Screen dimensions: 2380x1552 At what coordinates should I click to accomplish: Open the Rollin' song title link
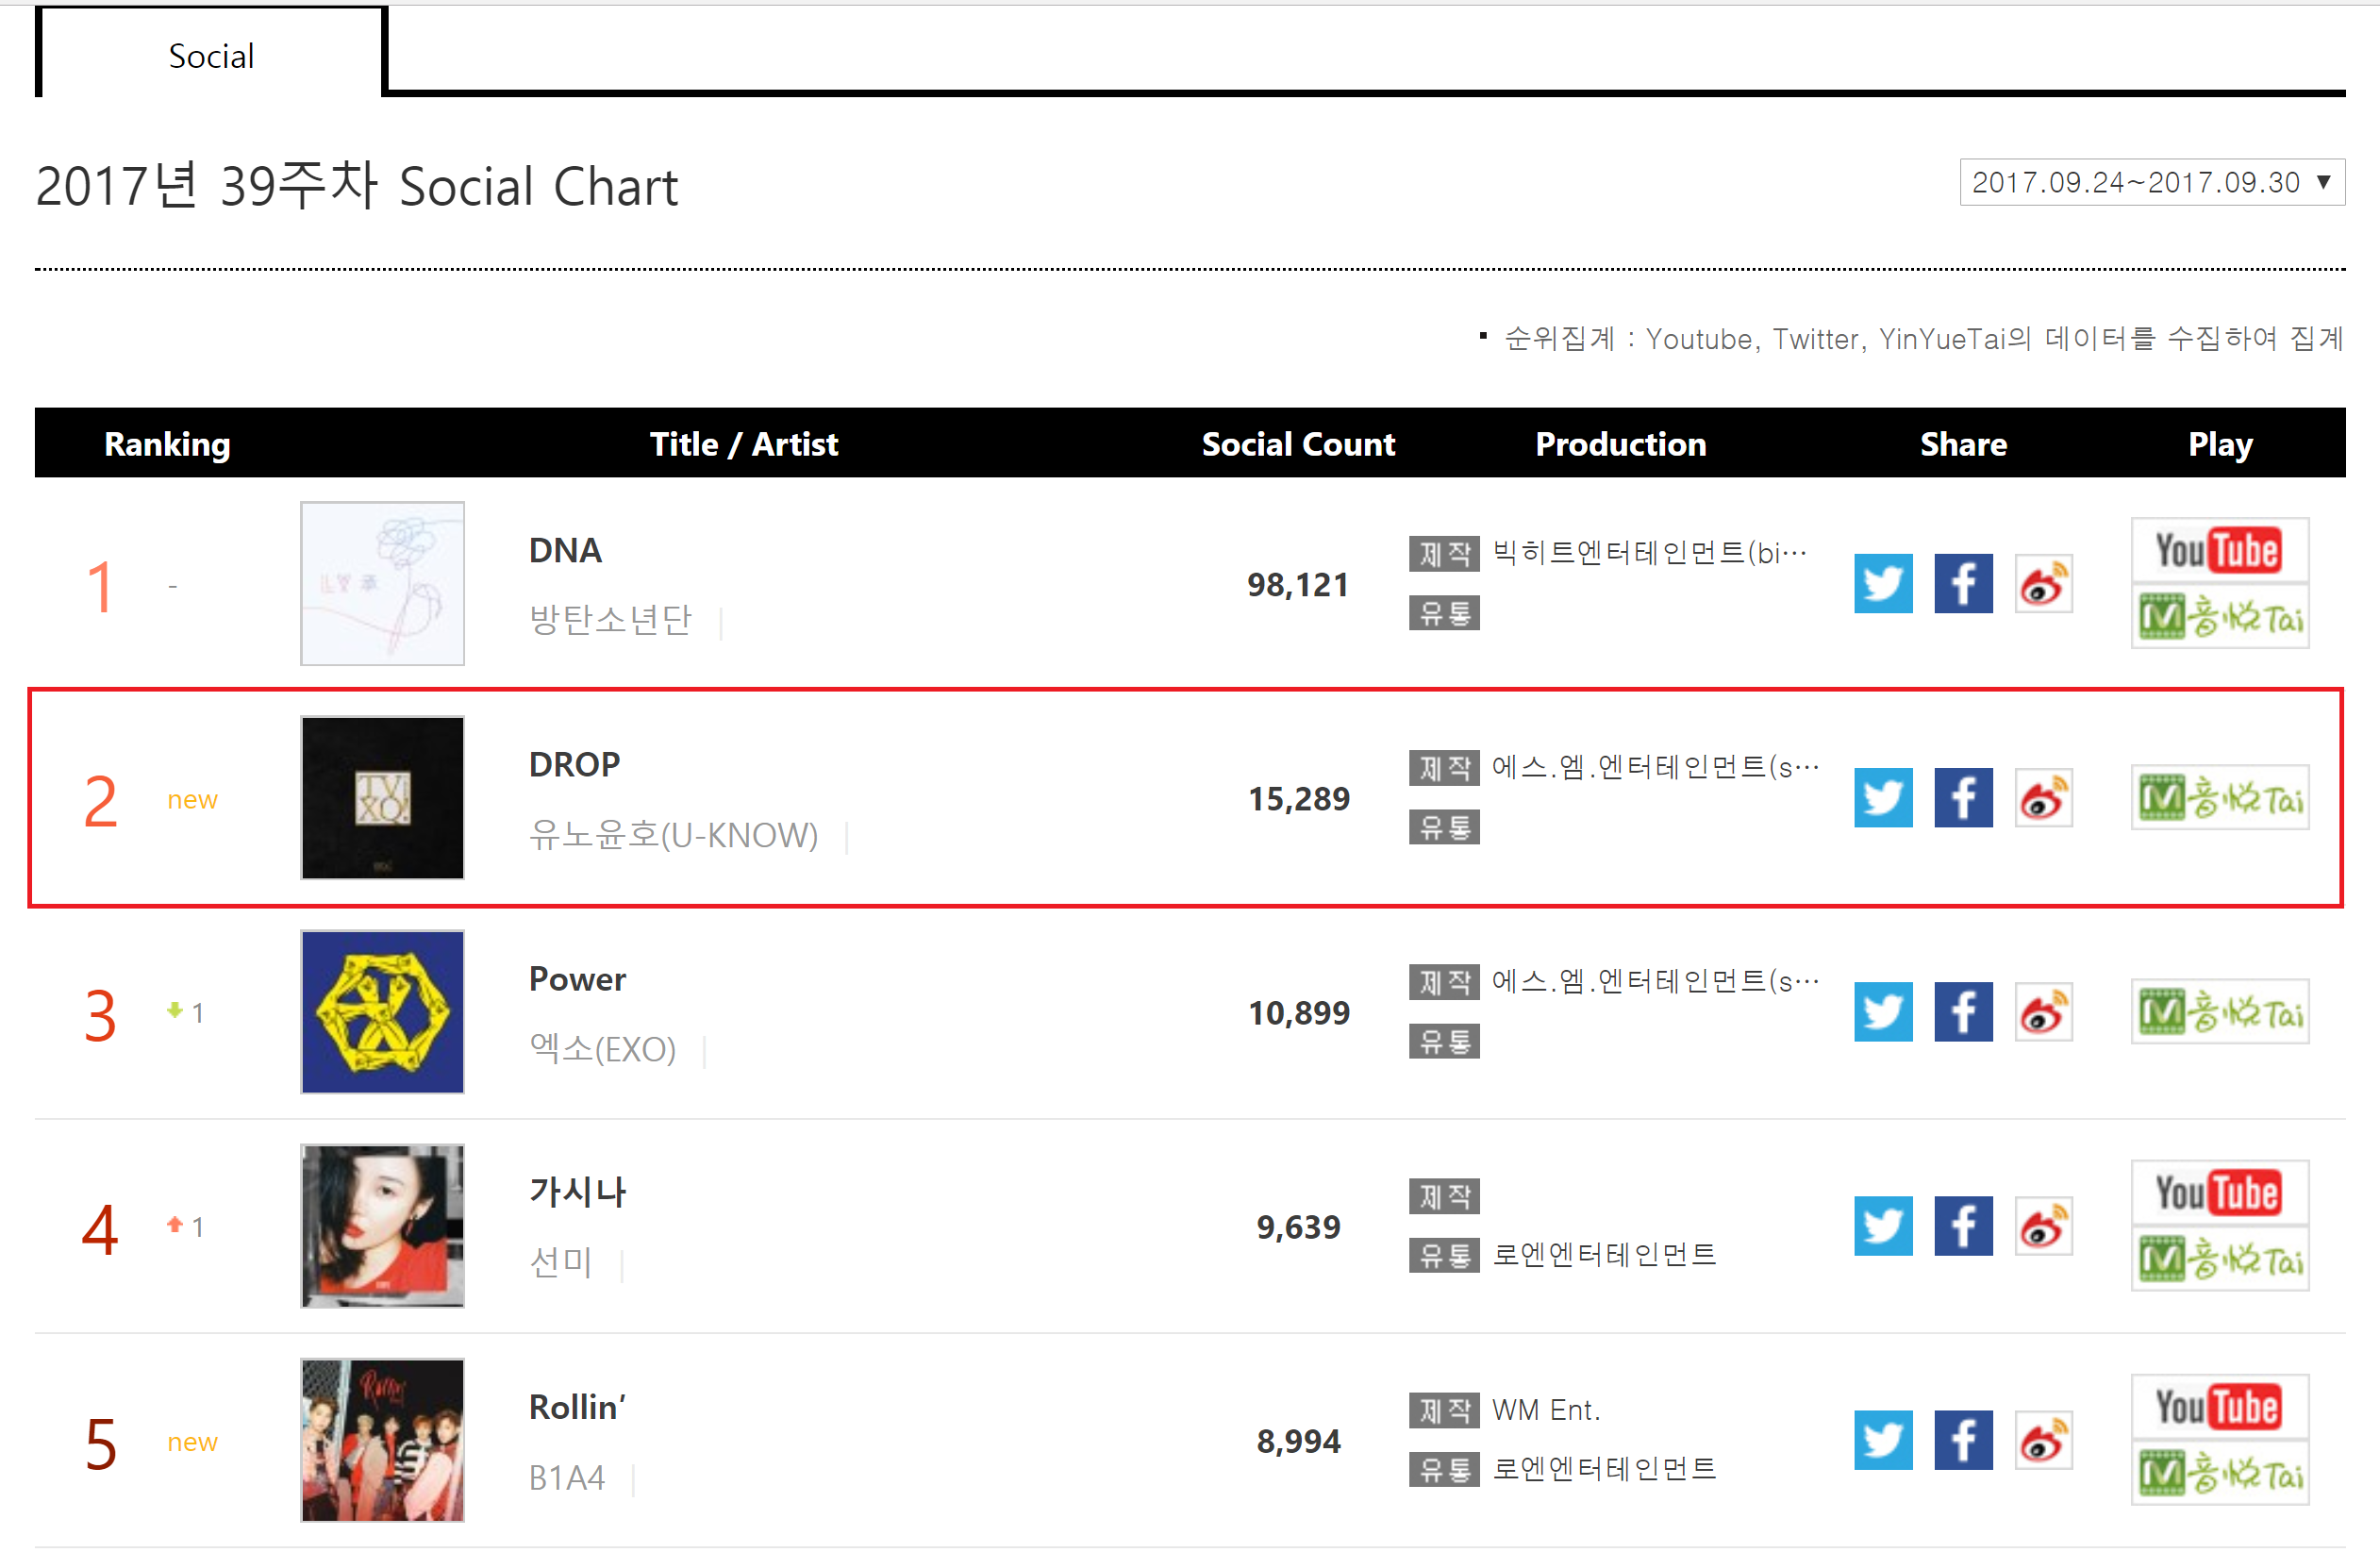coord(577,1407)
